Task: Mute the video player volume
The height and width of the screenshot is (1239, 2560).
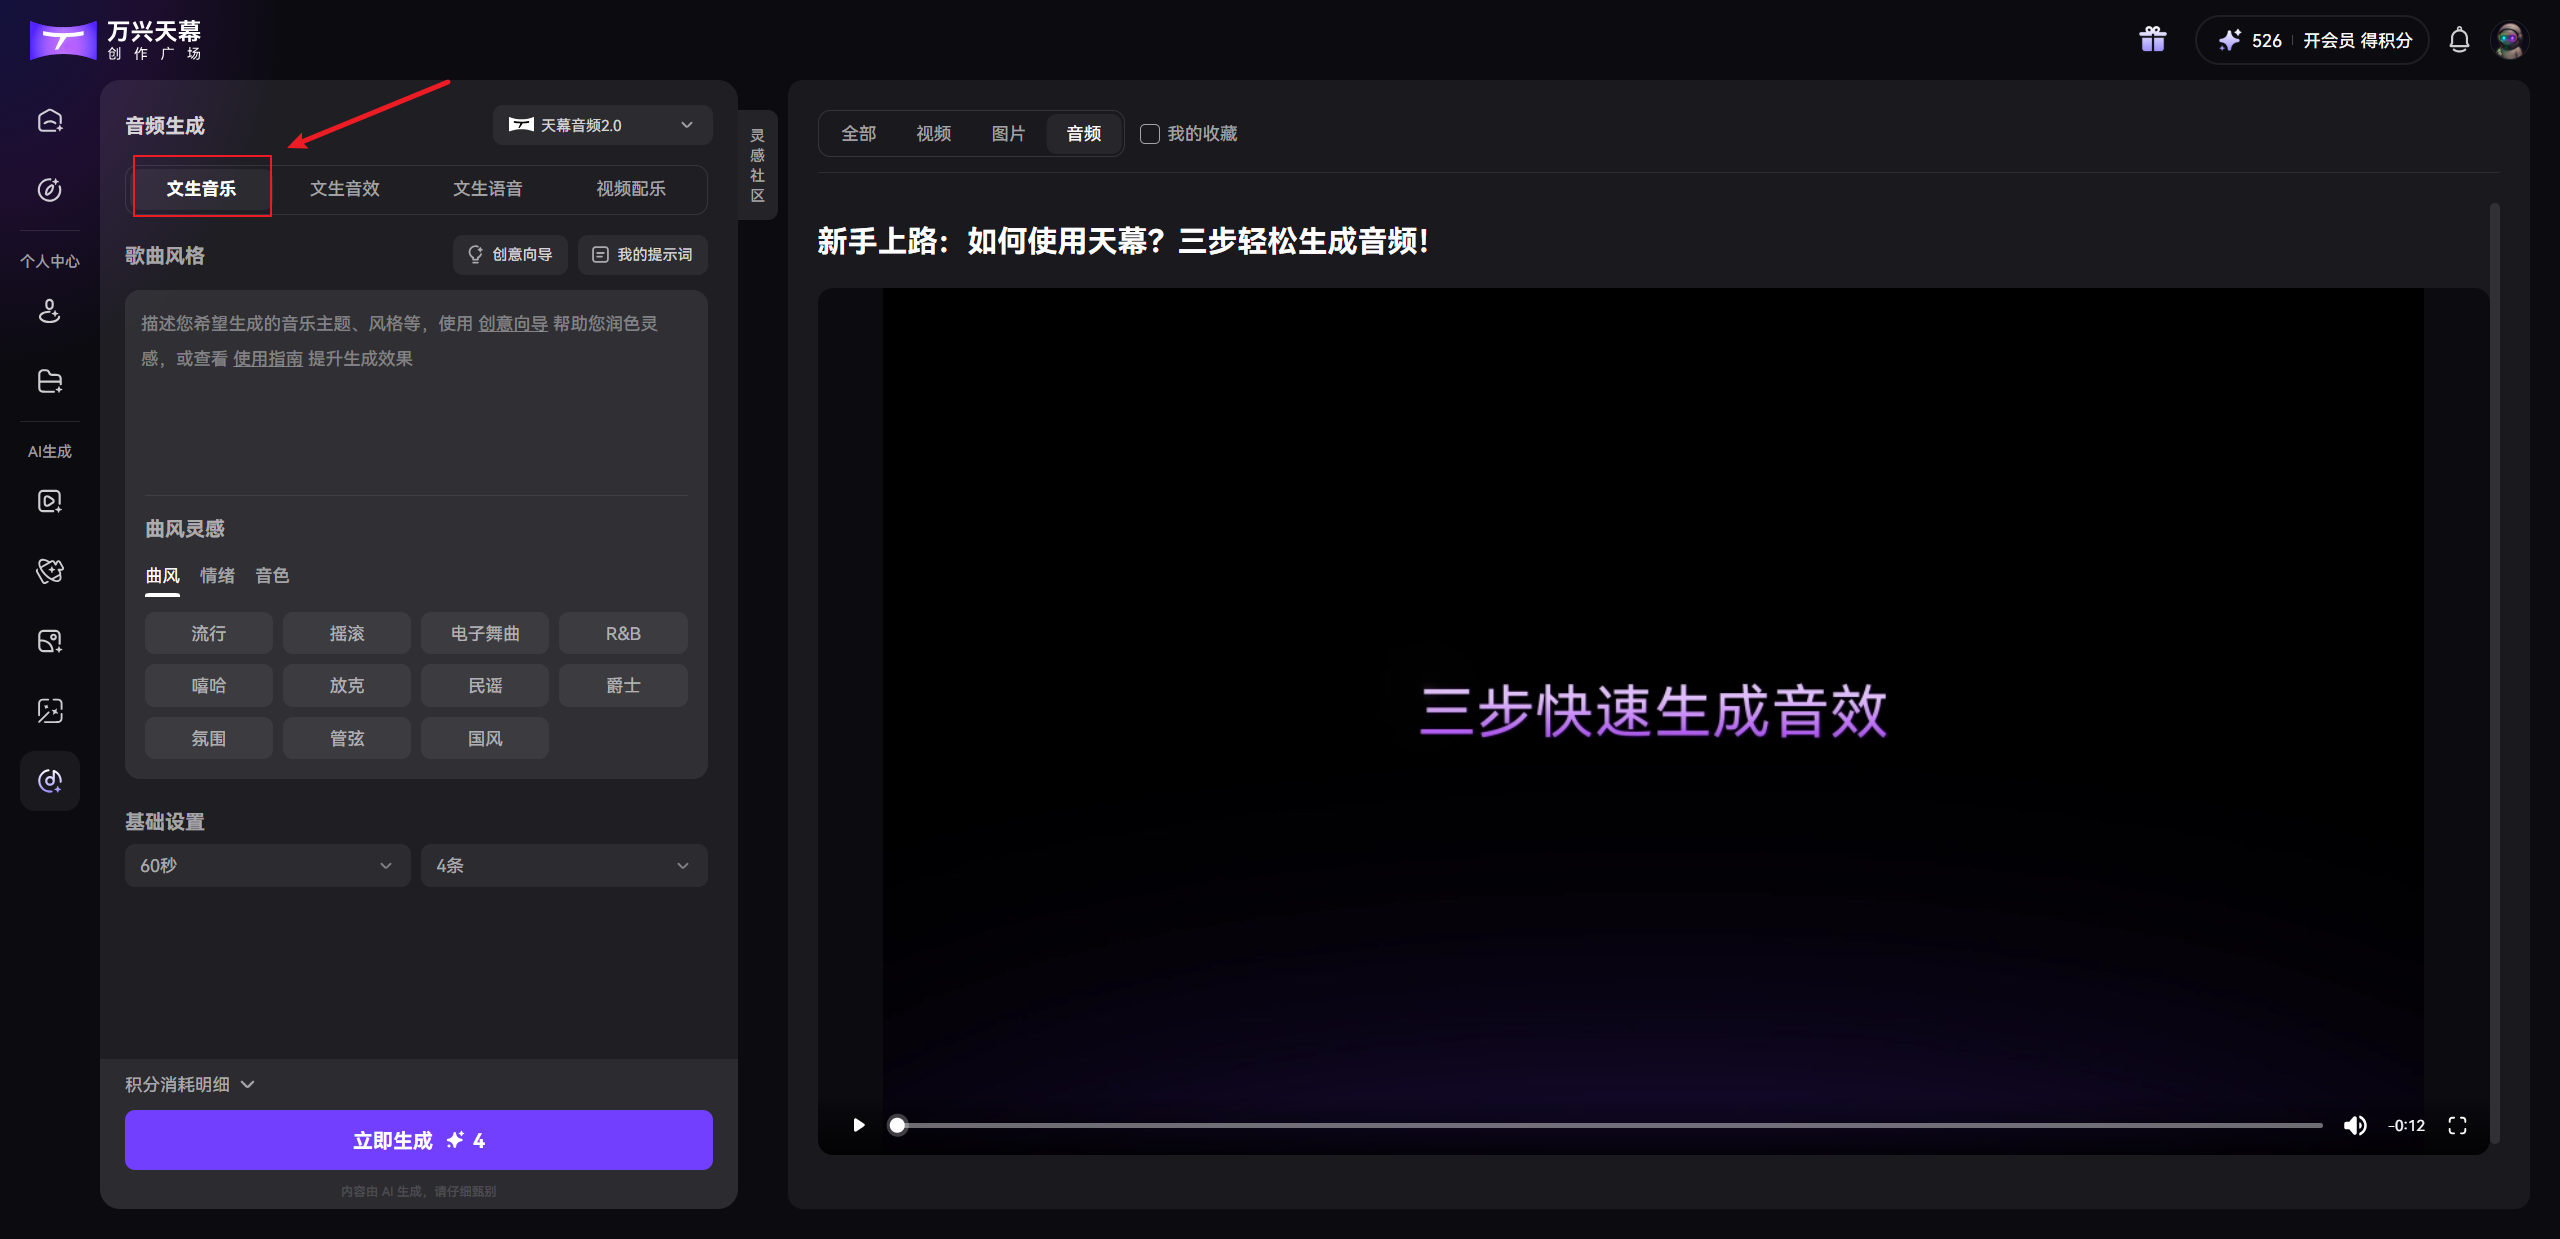Action: point(2356,1125)
